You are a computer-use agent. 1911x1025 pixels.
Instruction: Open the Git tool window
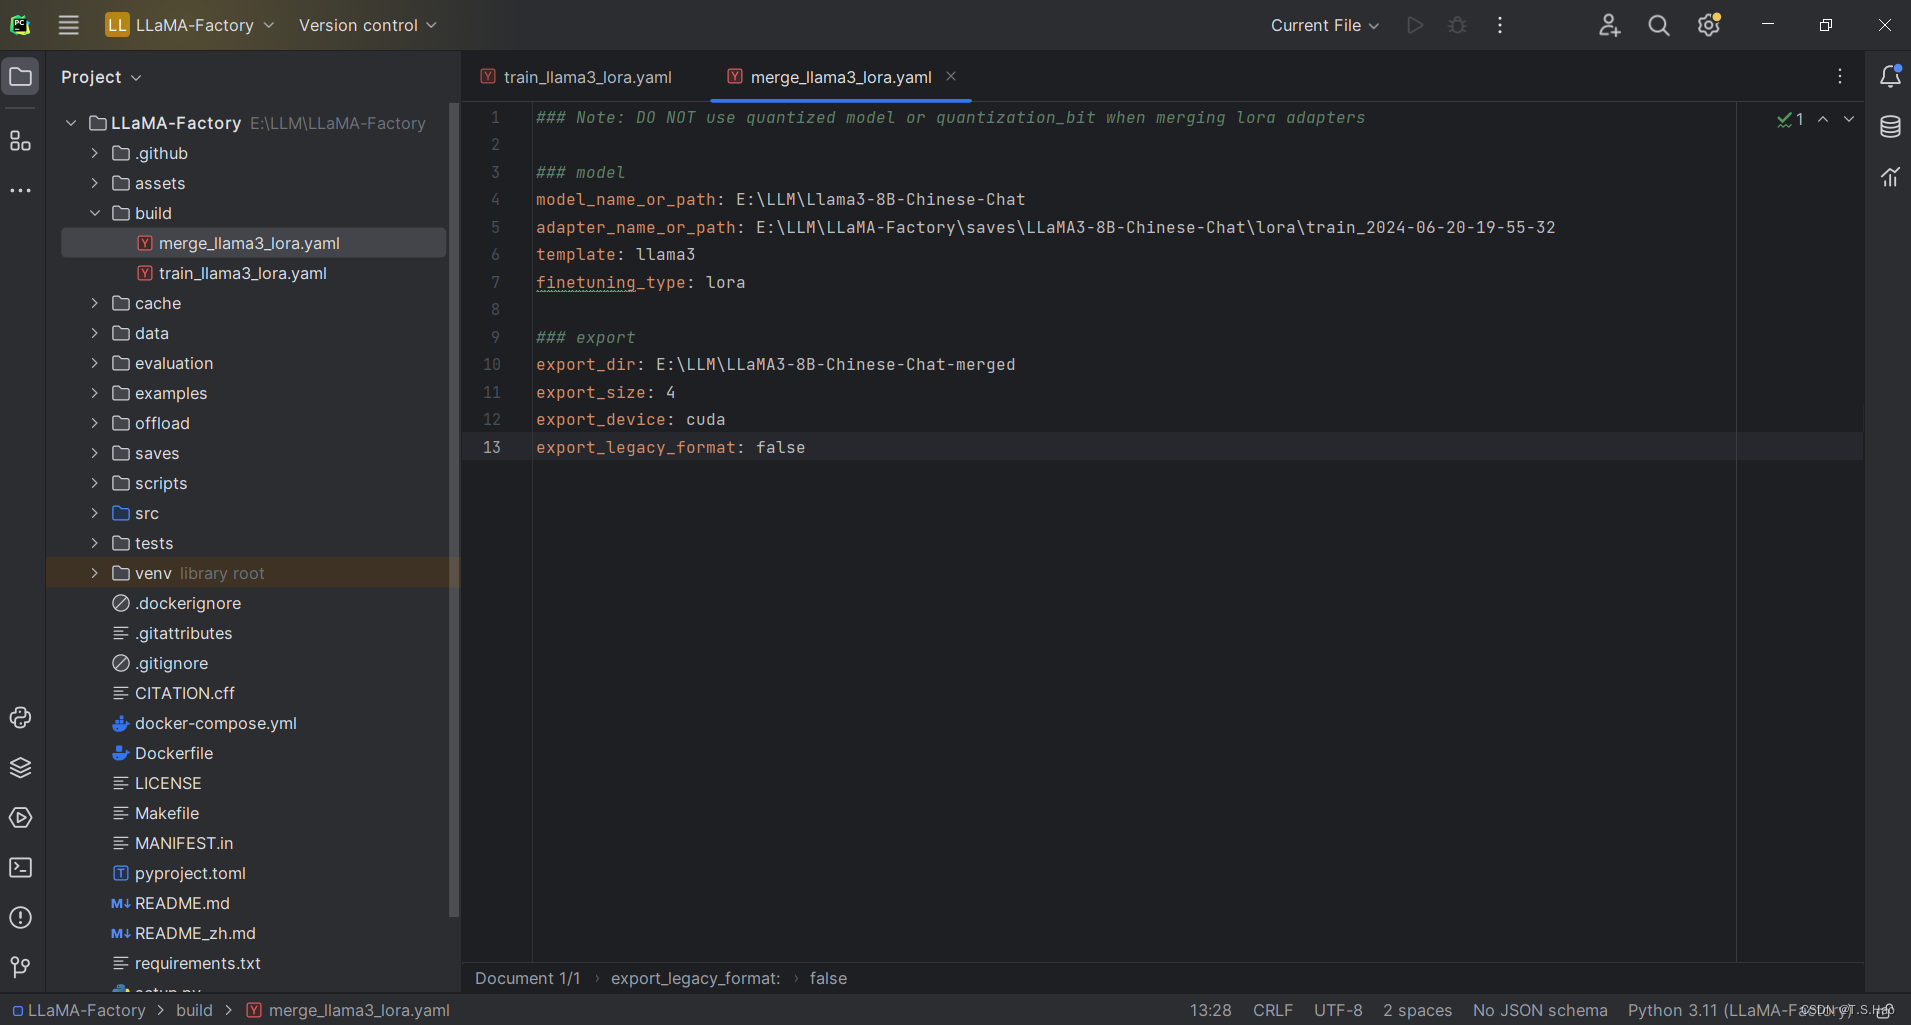pos(21,966)
